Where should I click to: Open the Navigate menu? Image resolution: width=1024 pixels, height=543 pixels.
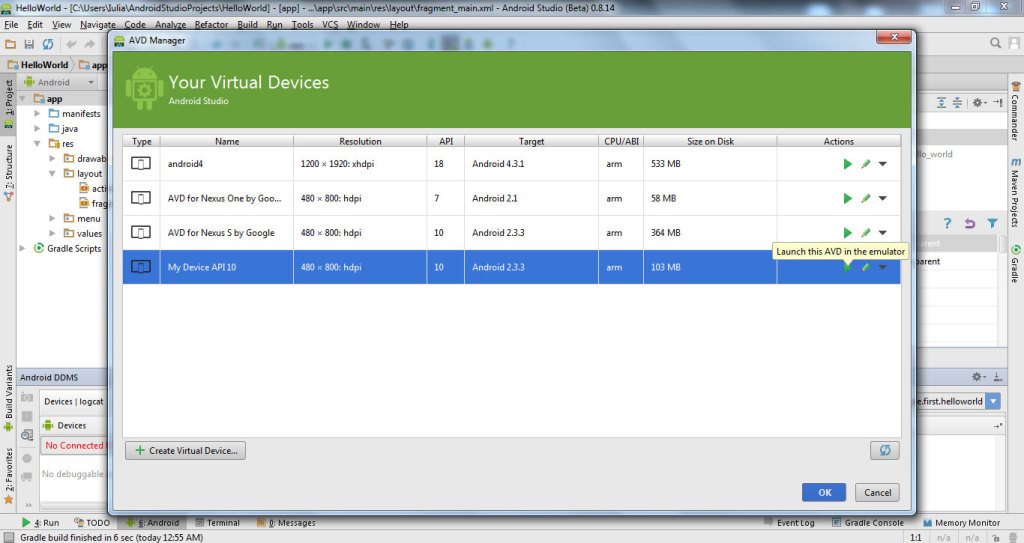(98, 25)
